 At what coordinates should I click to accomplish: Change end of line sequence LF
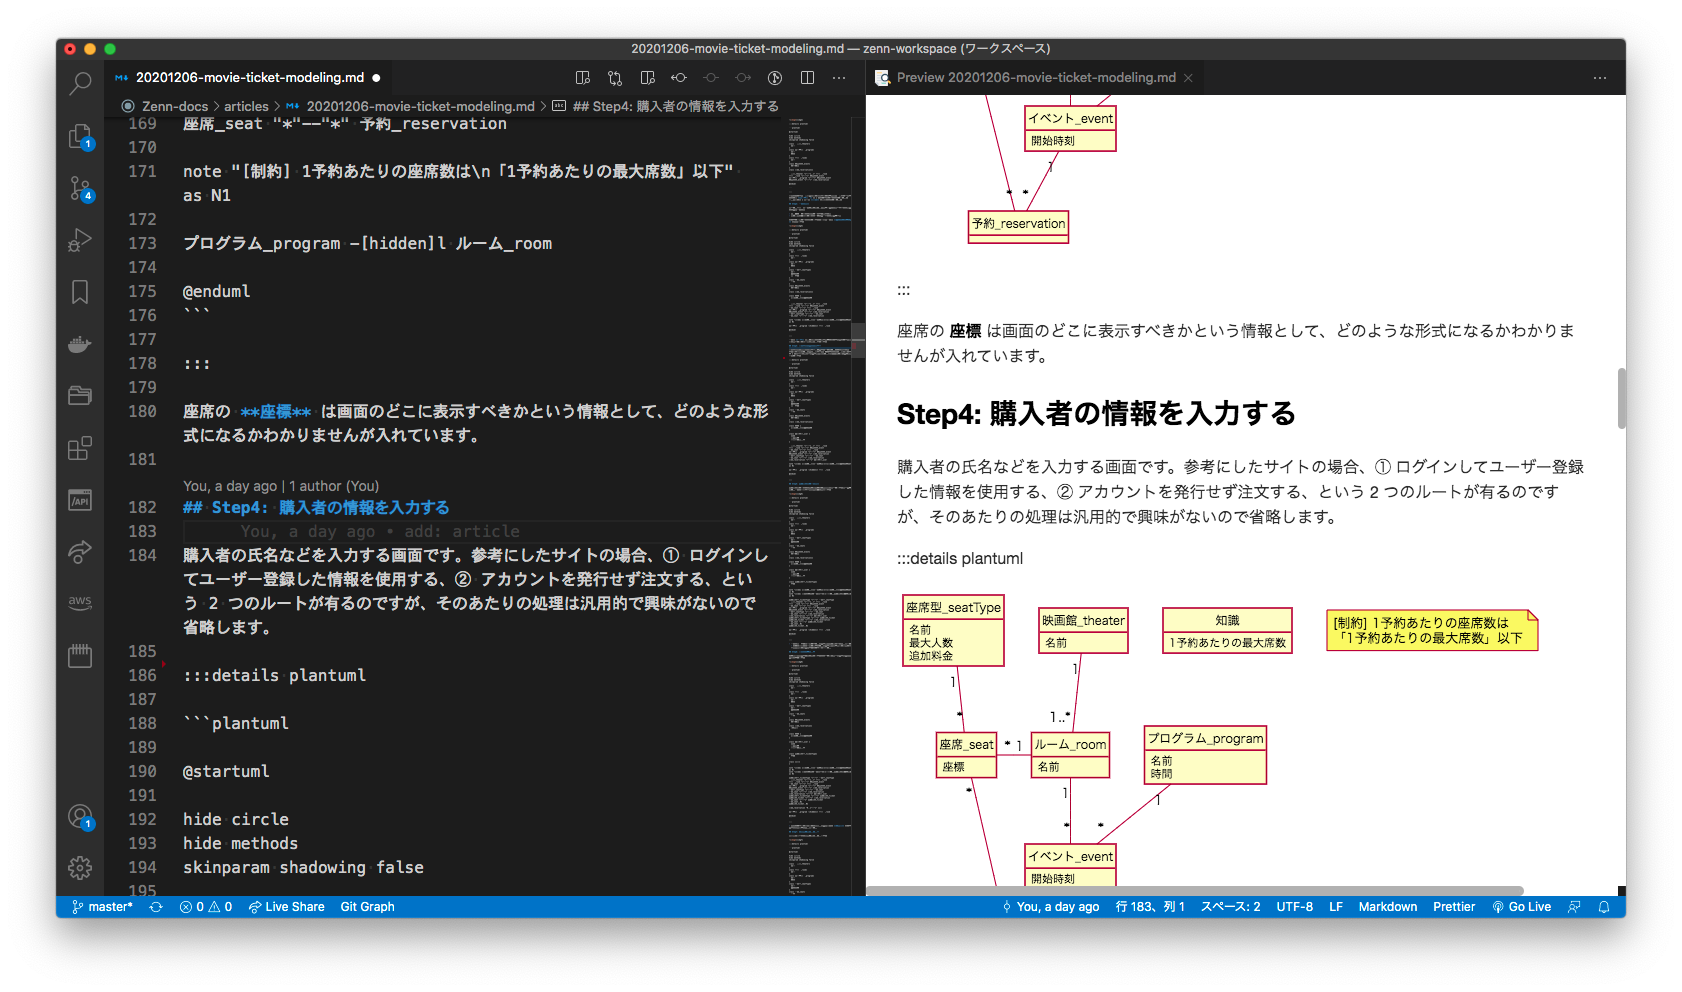click(x=1335, y=907)
